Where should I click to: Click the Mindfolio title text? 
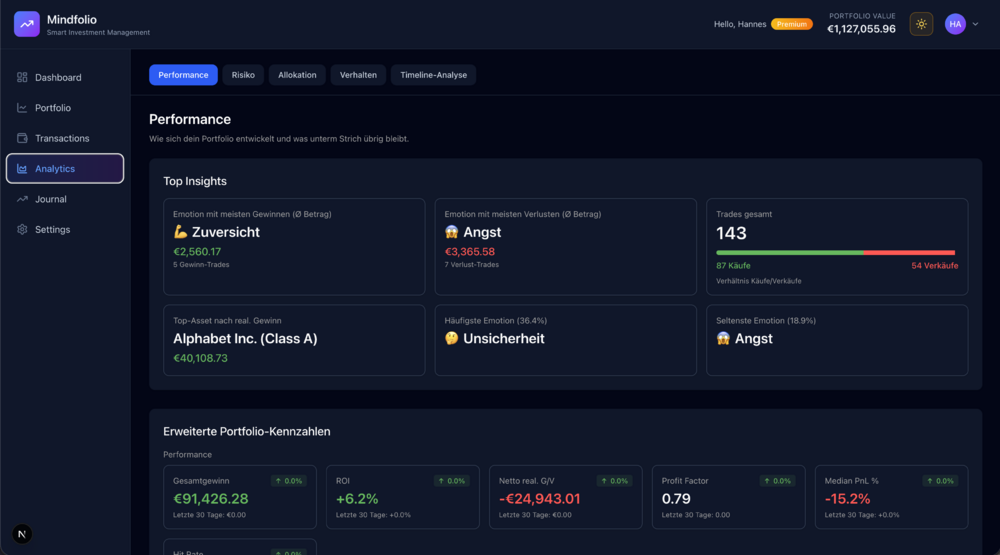point(71,20)
